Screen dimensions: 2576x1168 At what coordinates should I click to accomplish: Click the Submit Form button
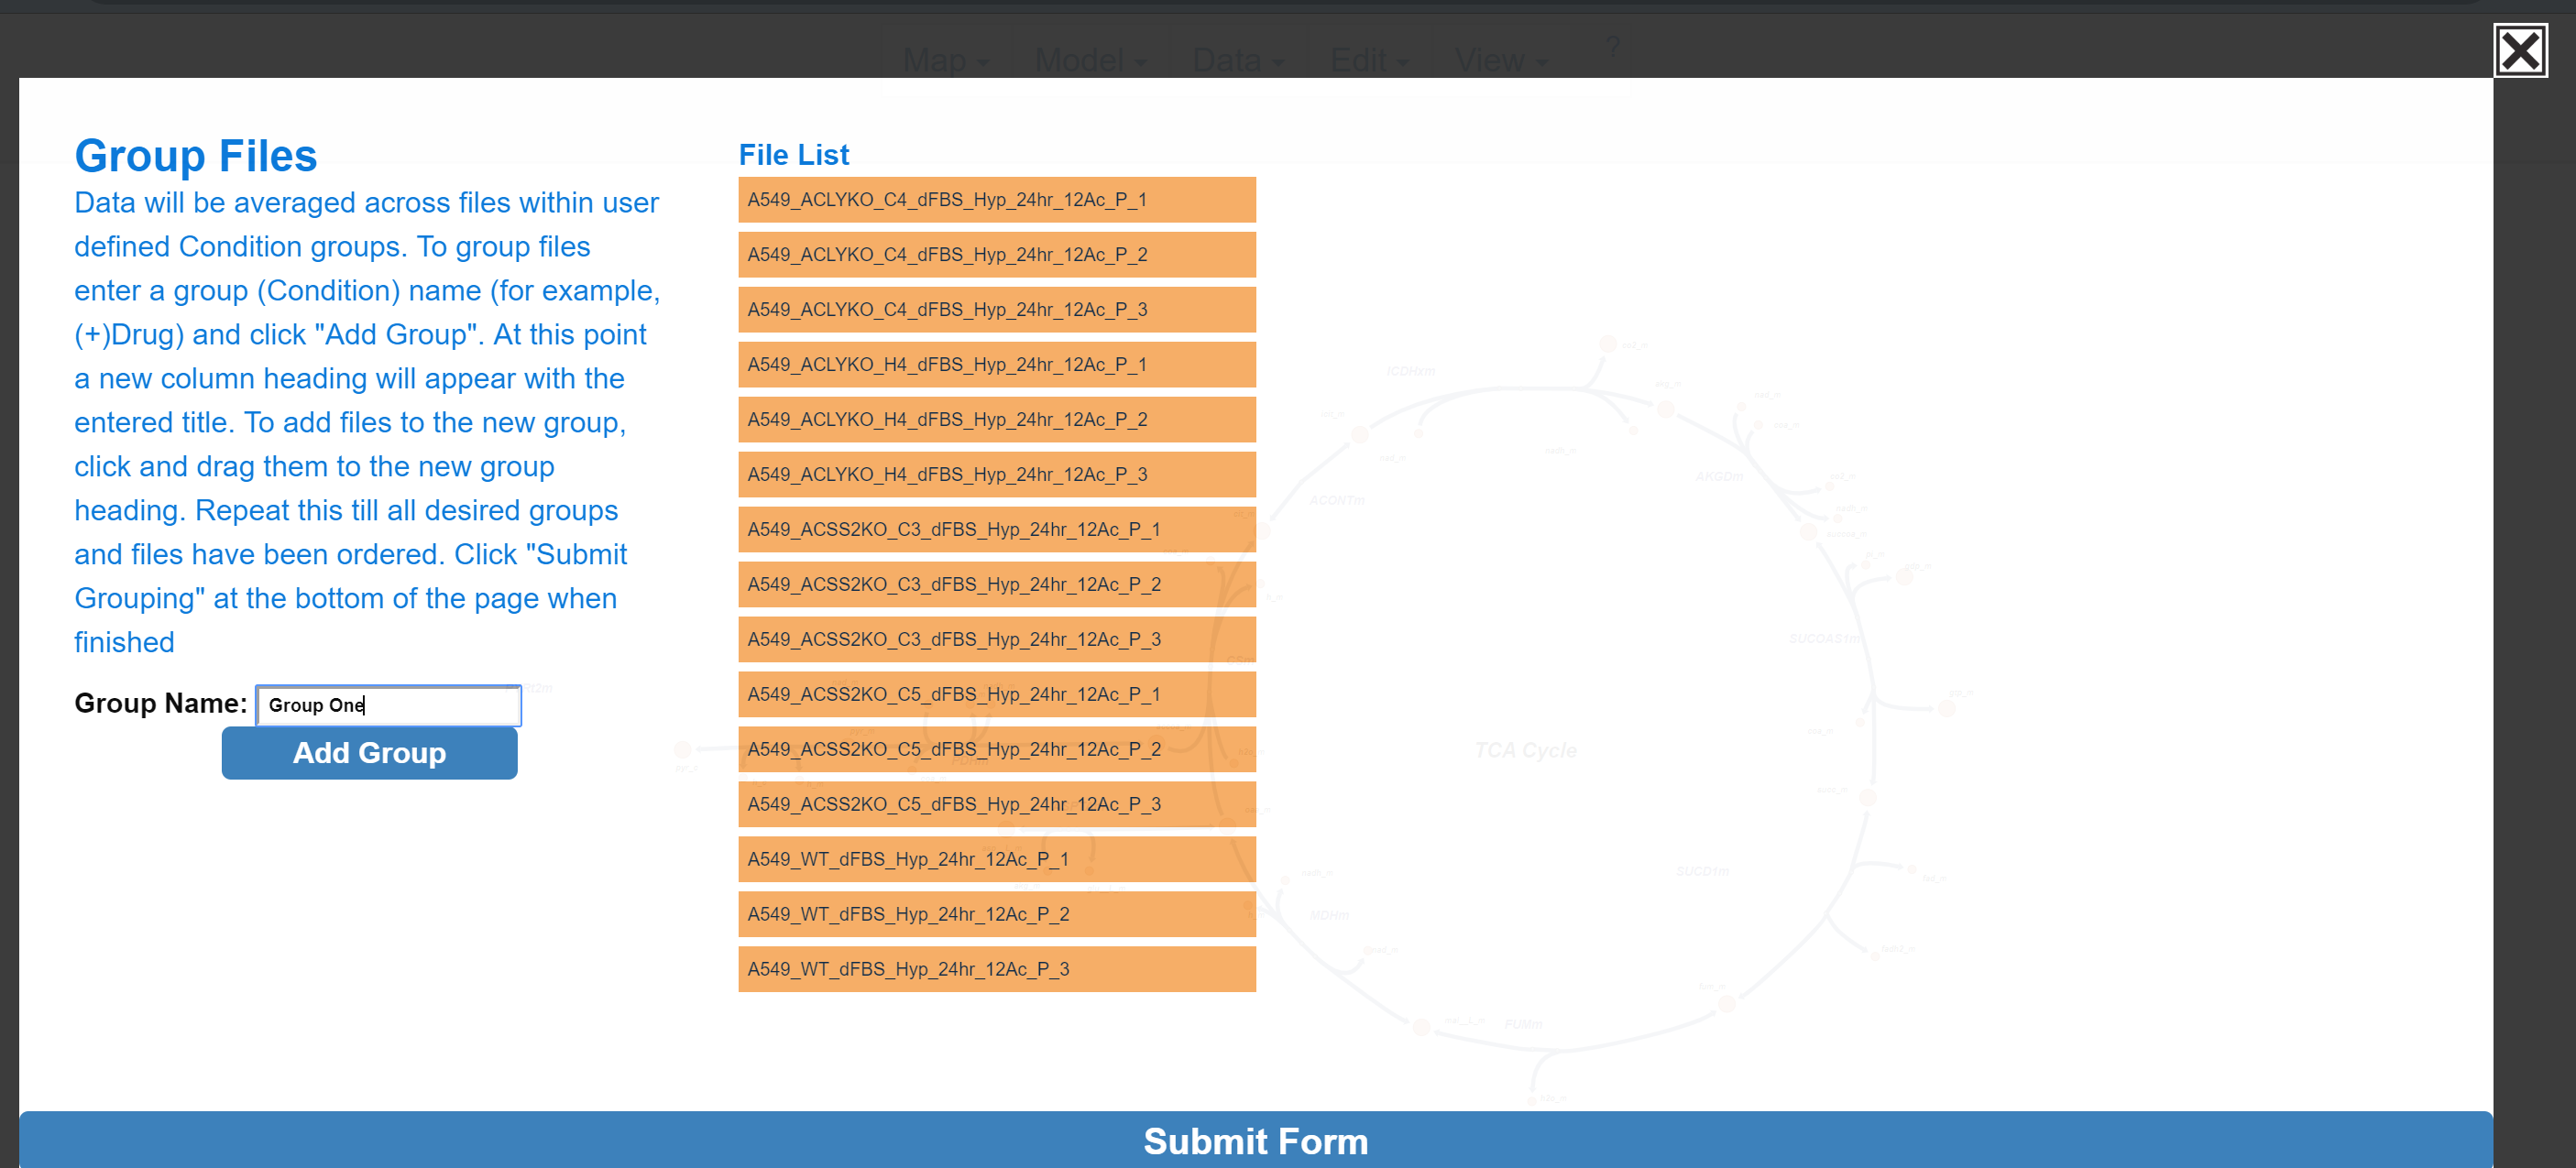[x=1255, y=1140]
